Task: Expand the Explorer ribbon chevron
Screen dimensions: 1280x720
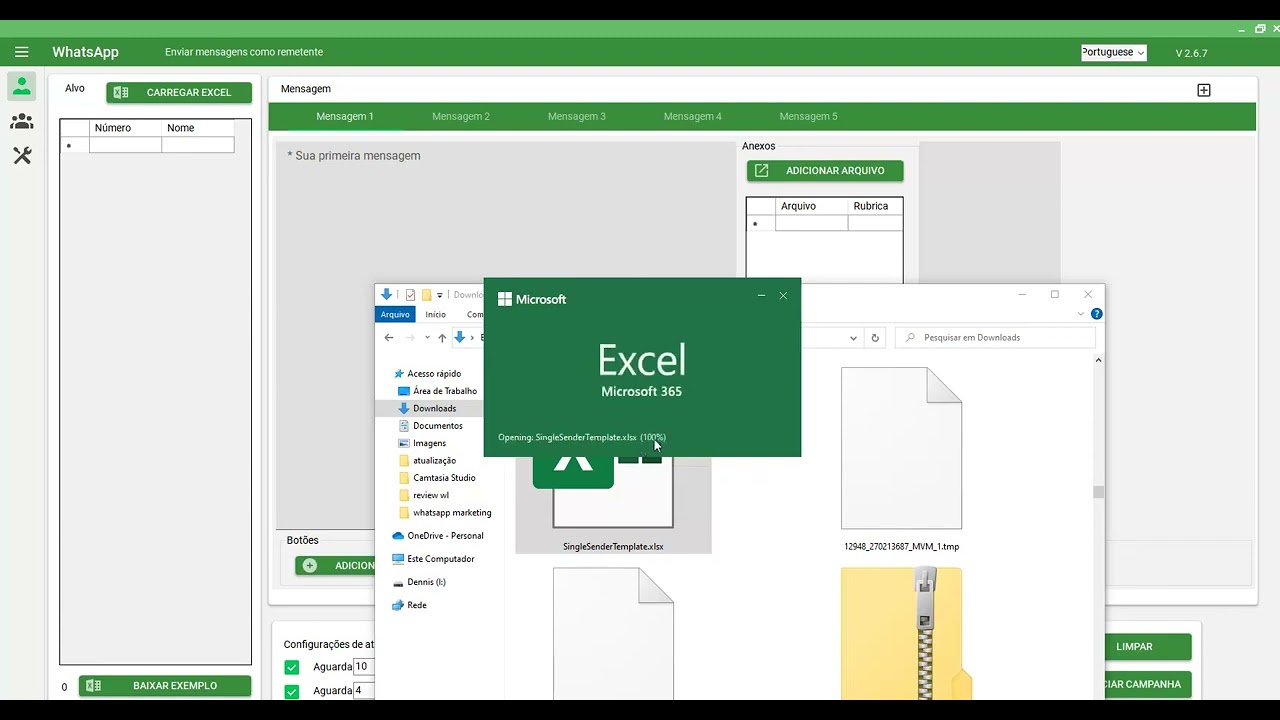Action: click(x=1080, y=314)
